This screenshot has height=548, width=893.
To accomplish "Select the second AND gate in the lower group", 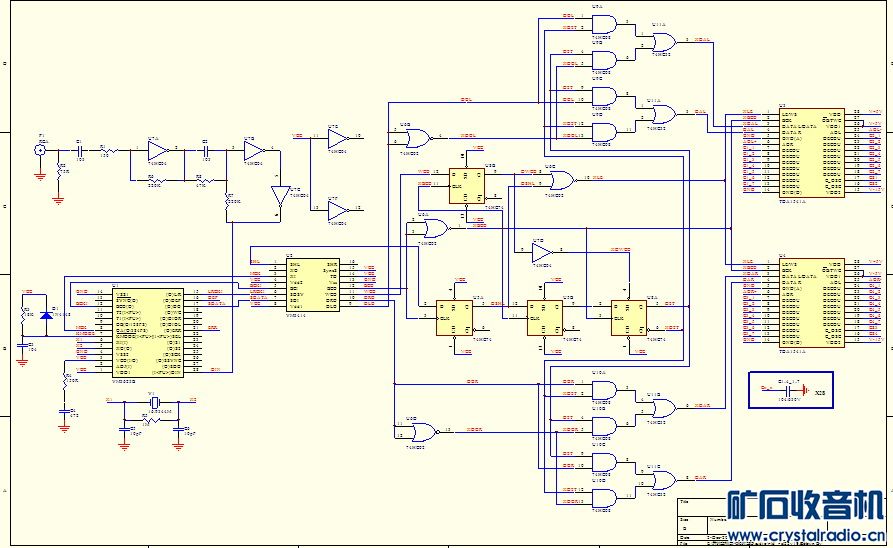I will 604,427.
